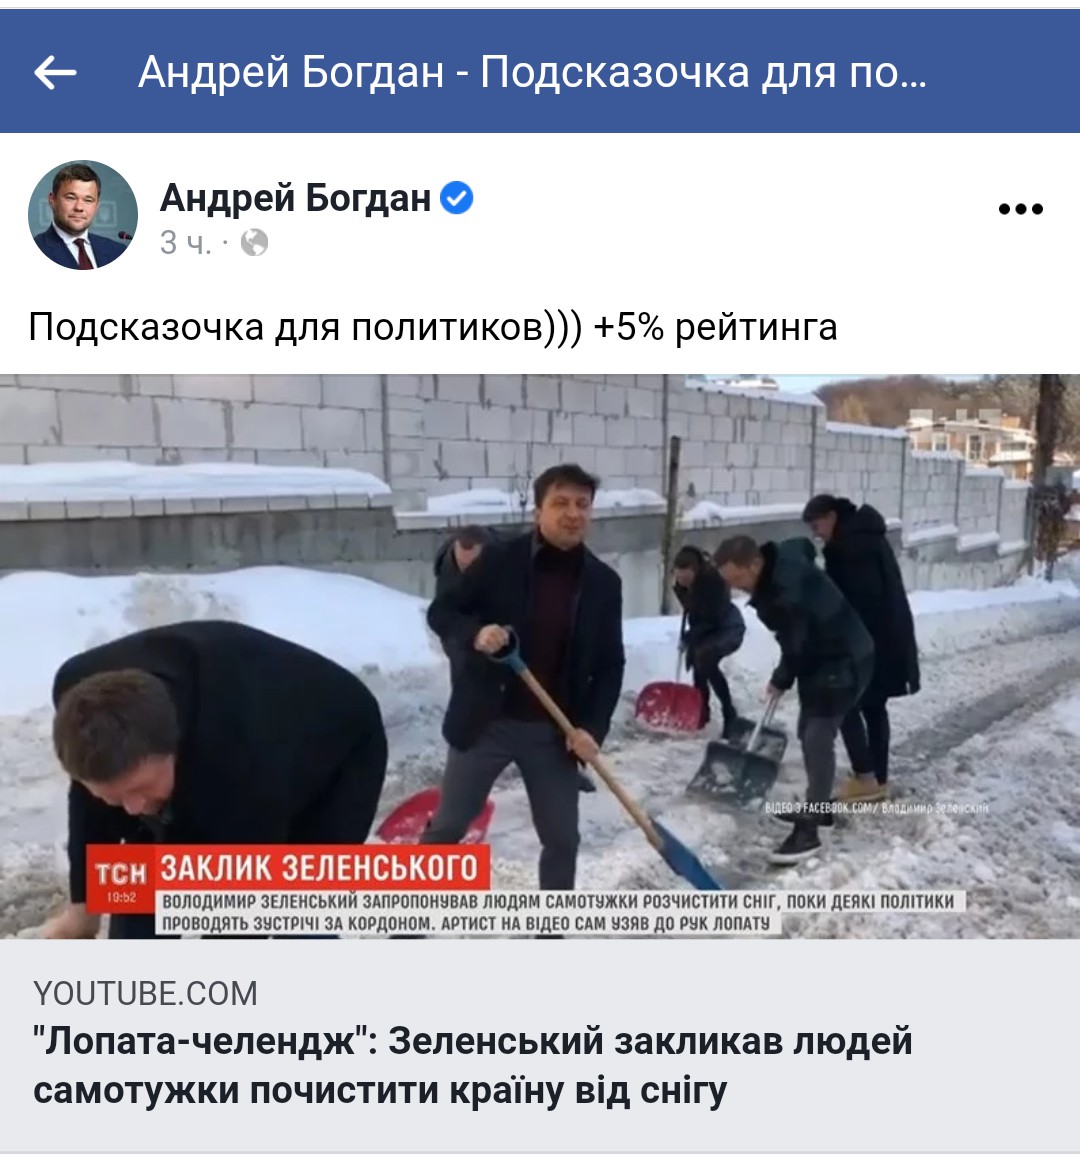
Task: Click the grey news caption under the banner
Action: click(558, 913)
